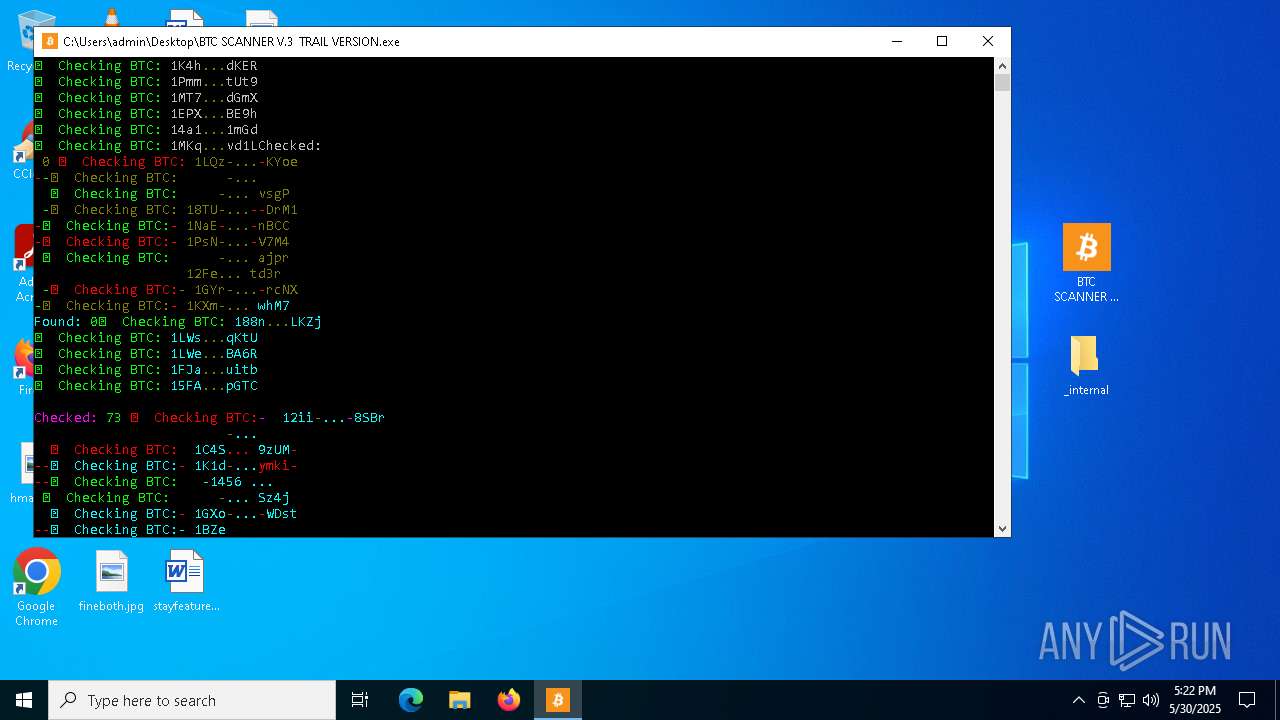Click the console window title path text
Screen dimensions: 1280x720
[x=231, y=42]
